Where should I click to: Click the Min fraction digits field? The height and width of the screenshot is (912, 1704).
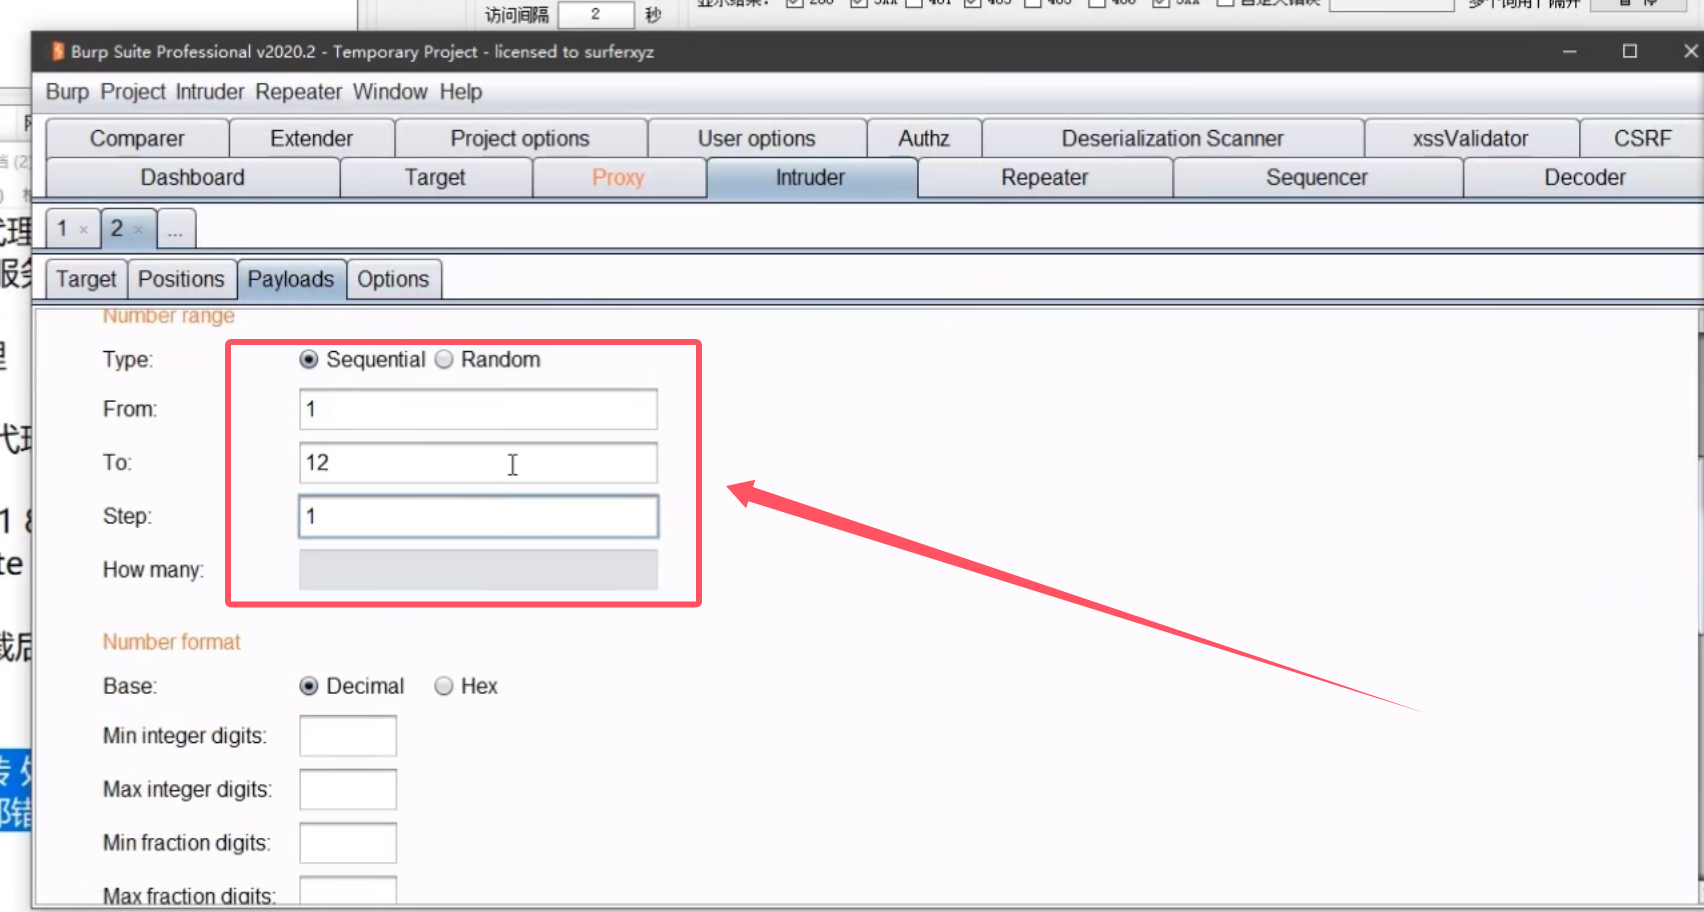pos(348,843)
